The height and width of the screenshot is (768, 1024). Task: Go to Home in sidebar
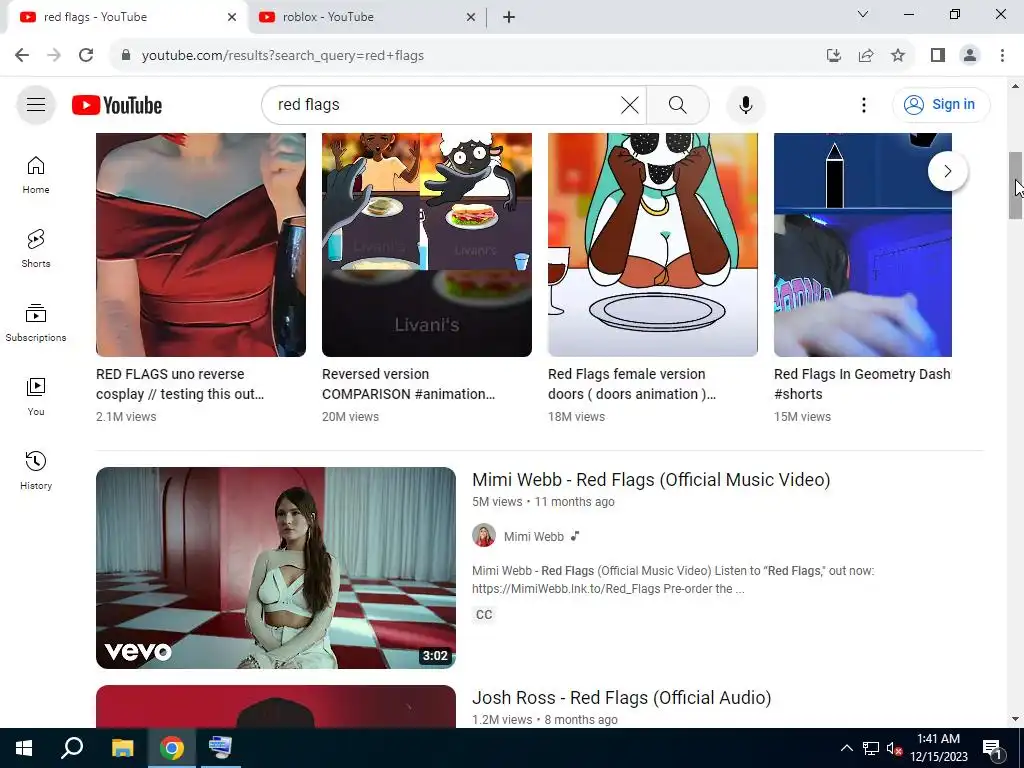click(36, 175)
